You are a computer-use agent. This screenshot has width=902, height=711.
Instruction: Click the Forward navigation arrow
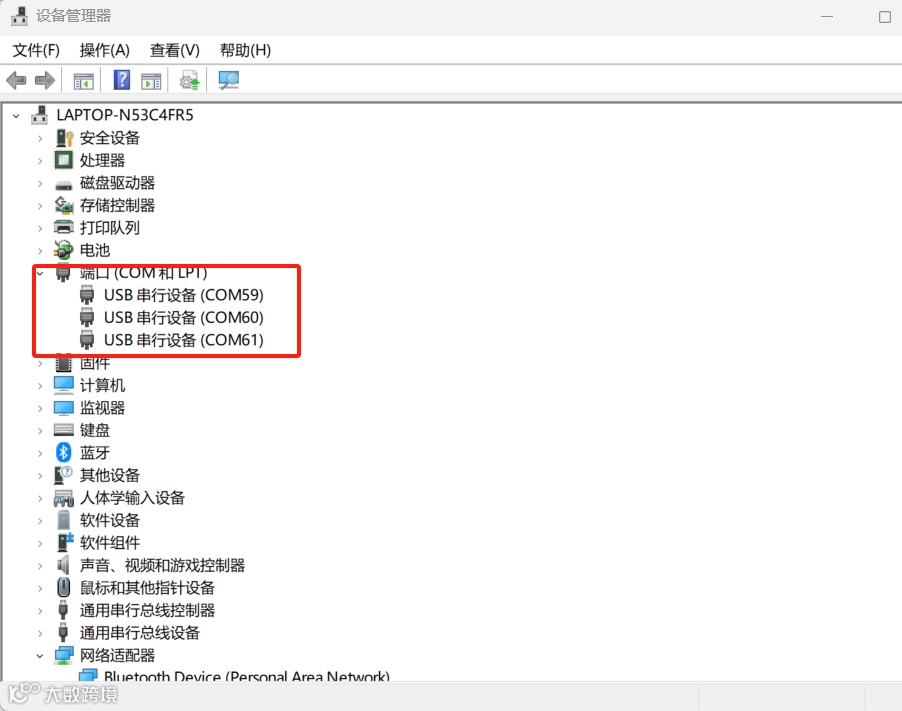[x=45, y=80]
